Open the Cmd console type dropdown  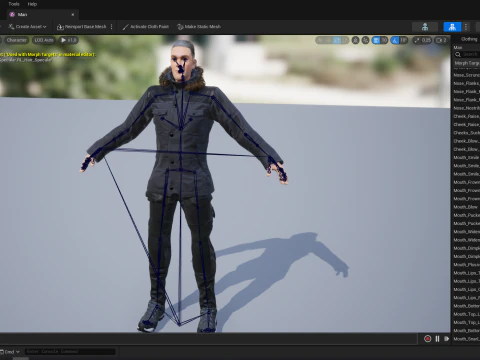(x=10, y=352)
